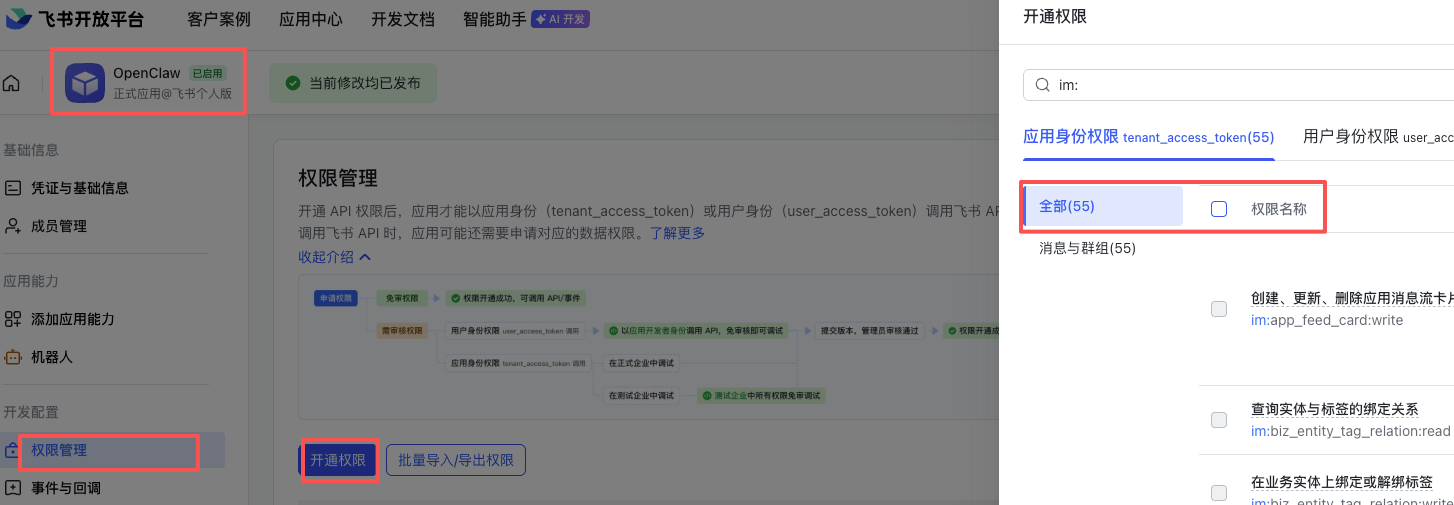This screenshot has height=505, width=1454.
Task: Click 权限管理 sidebar lock icon
Action: point(13,451)
